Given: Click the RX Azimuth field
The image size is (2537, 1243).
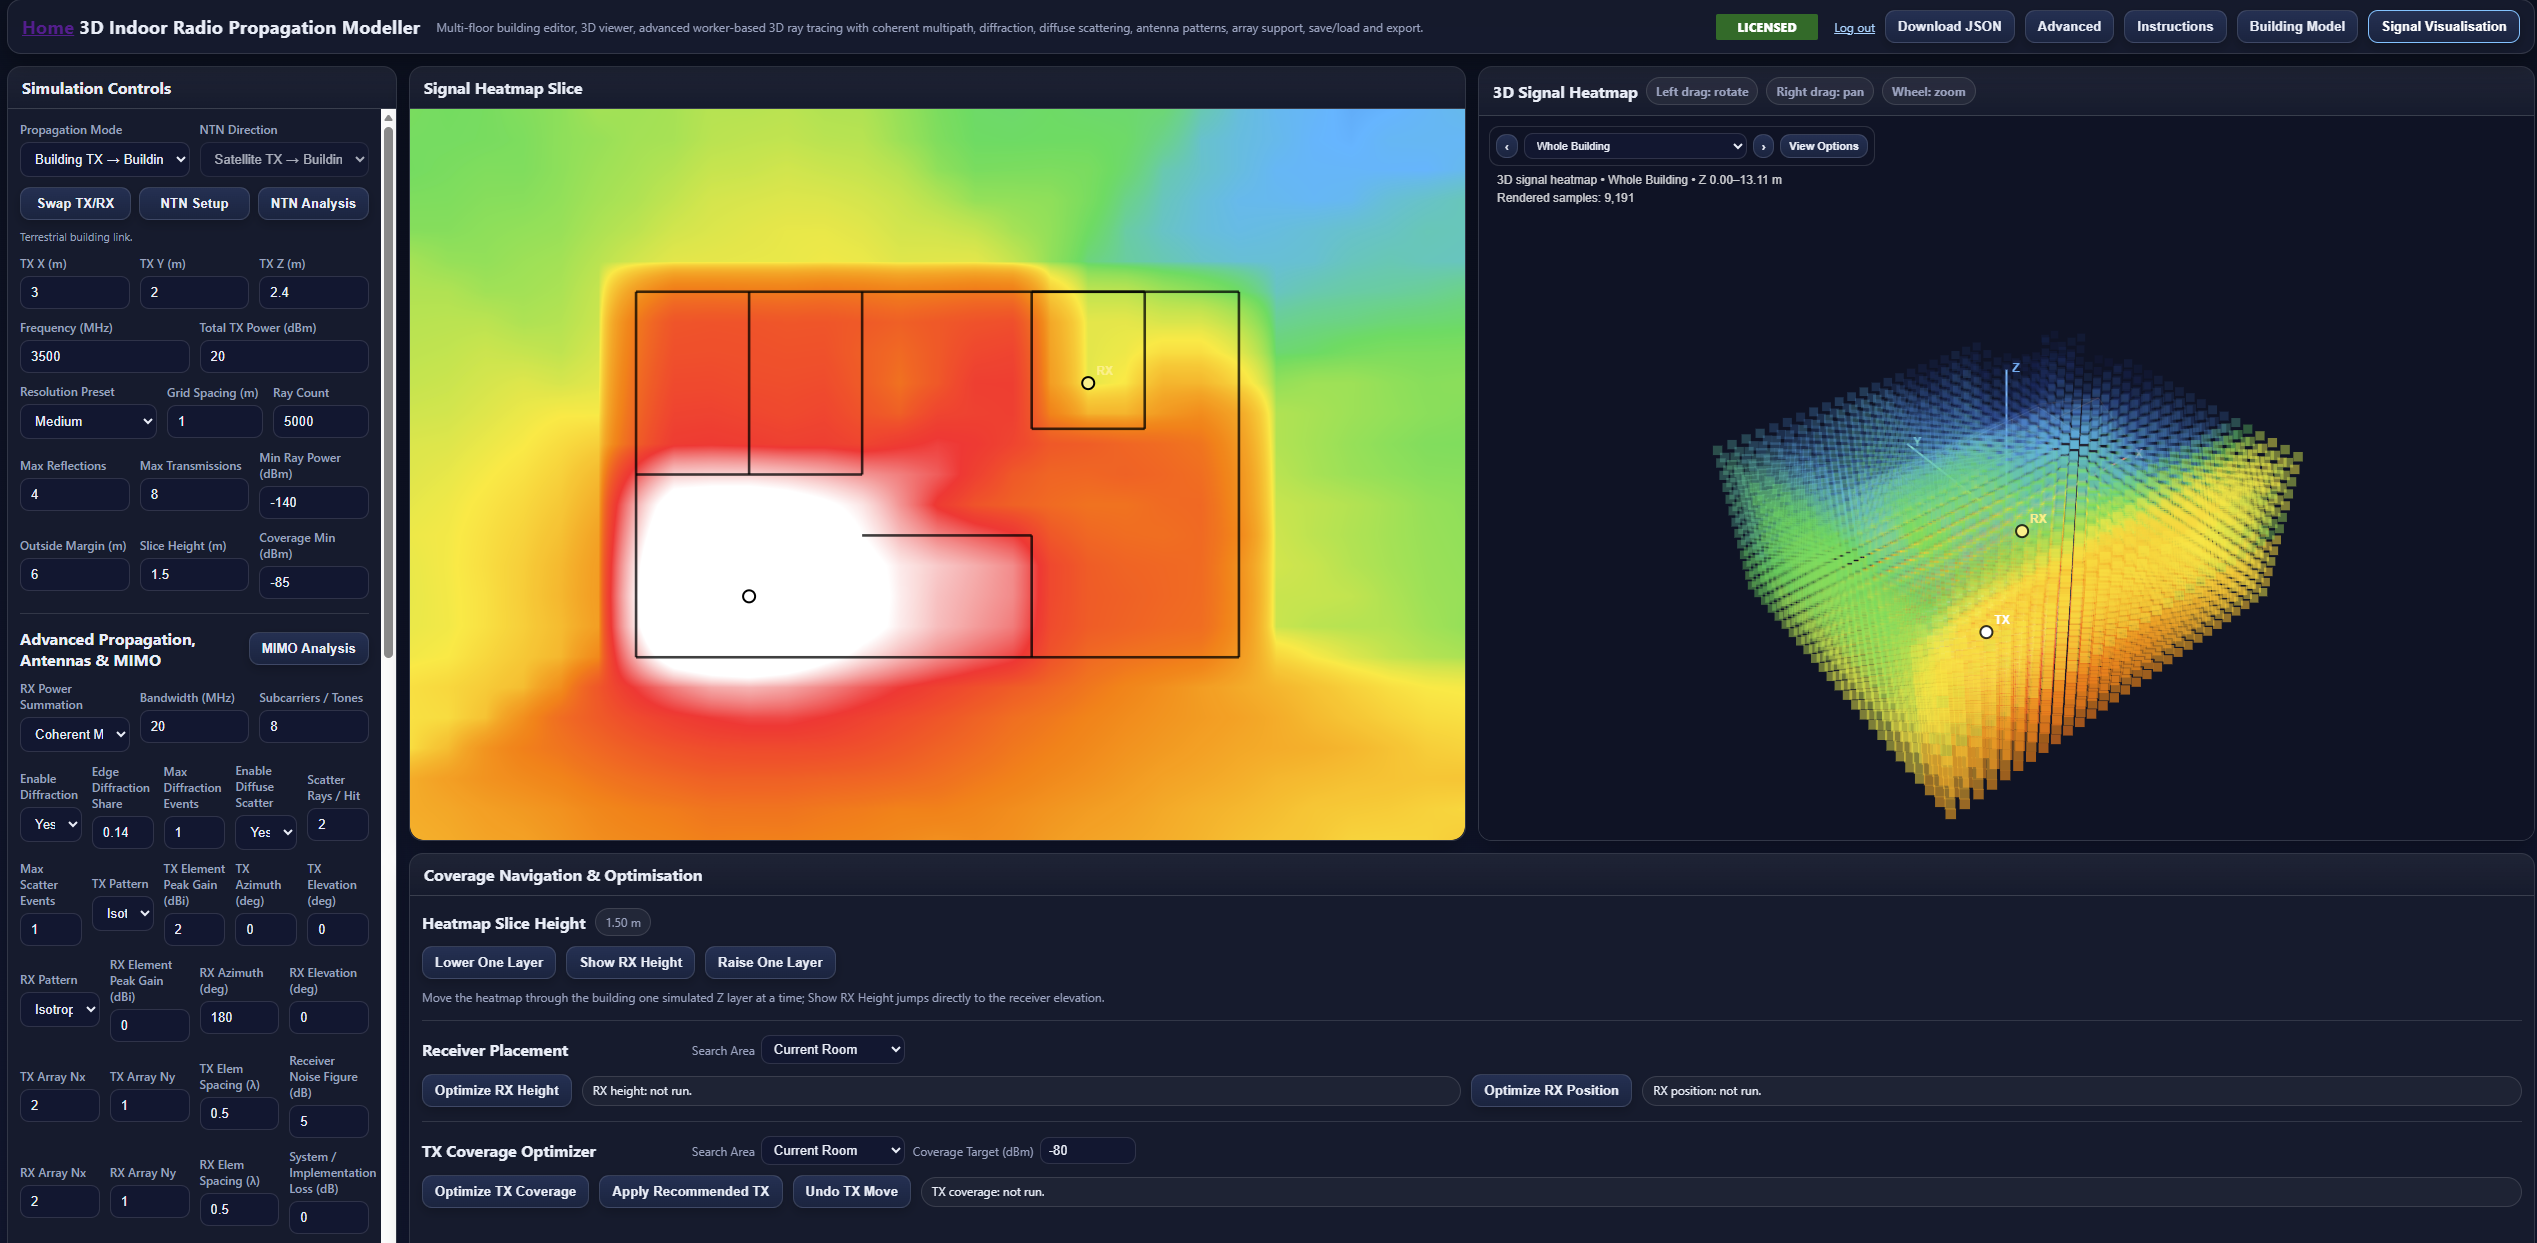Looking at the screenshot, I should pyautogui.click(x=238, y=1017).
